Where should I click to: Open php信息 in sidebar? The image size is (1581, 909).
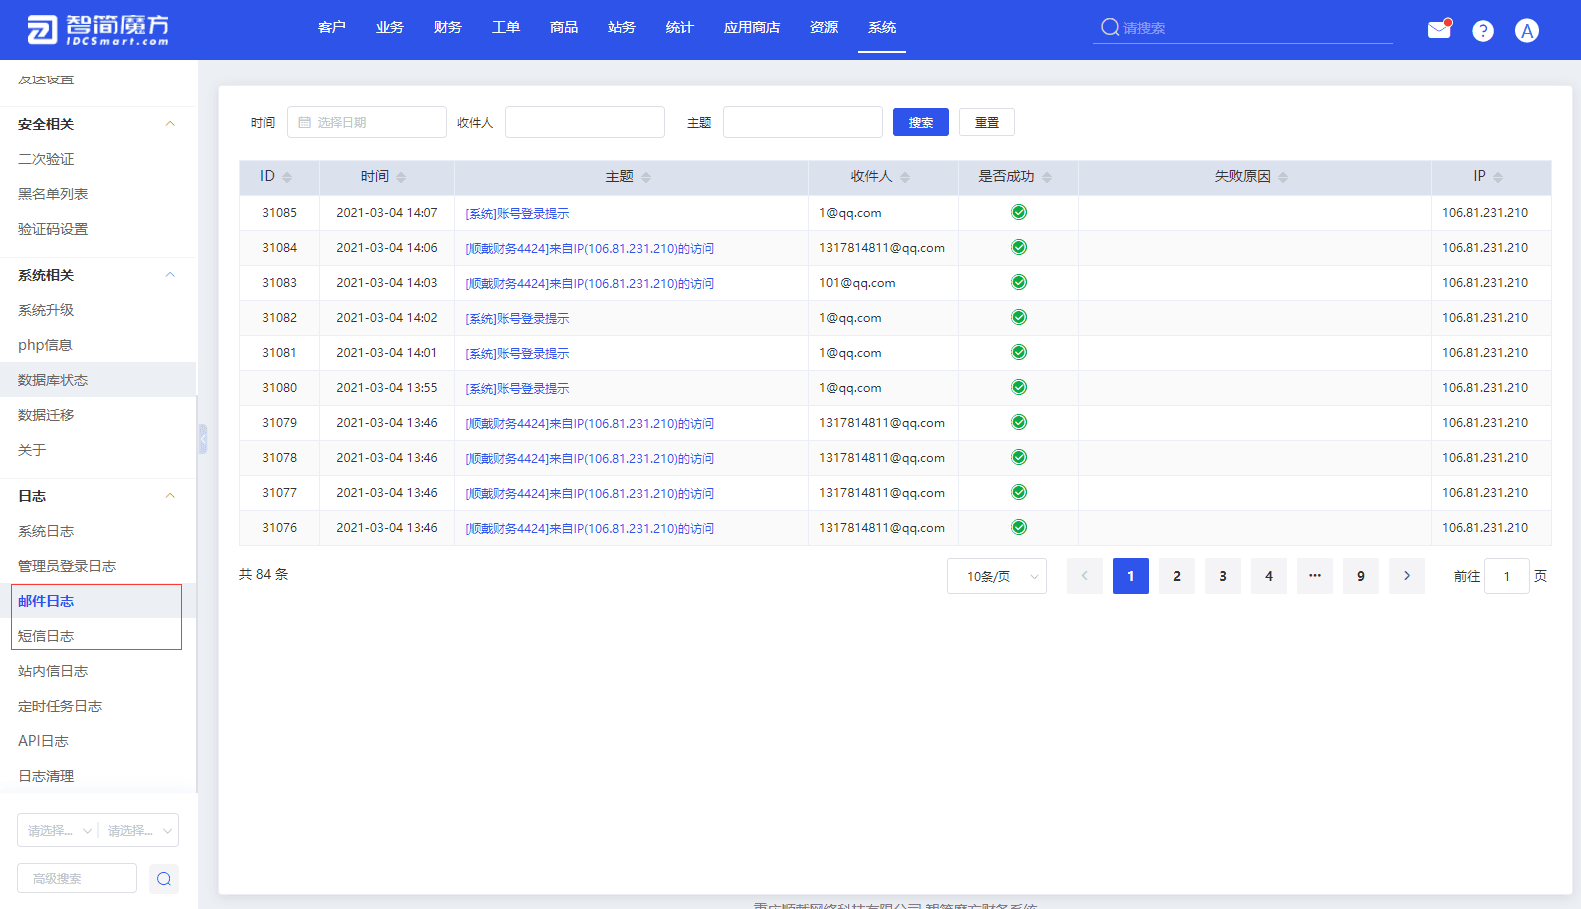pyautogui.click(x=45, y=345)
